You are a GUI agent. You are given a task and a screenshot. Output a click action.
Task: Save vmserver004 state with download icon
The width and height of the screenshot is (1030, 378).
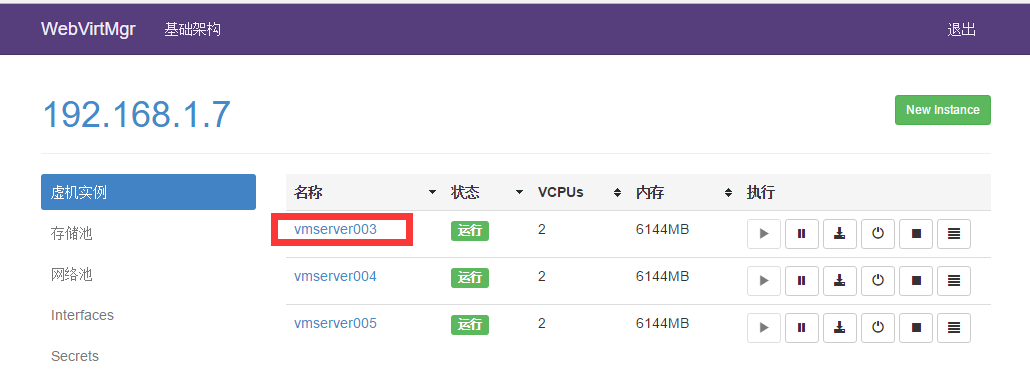point(840,281)
